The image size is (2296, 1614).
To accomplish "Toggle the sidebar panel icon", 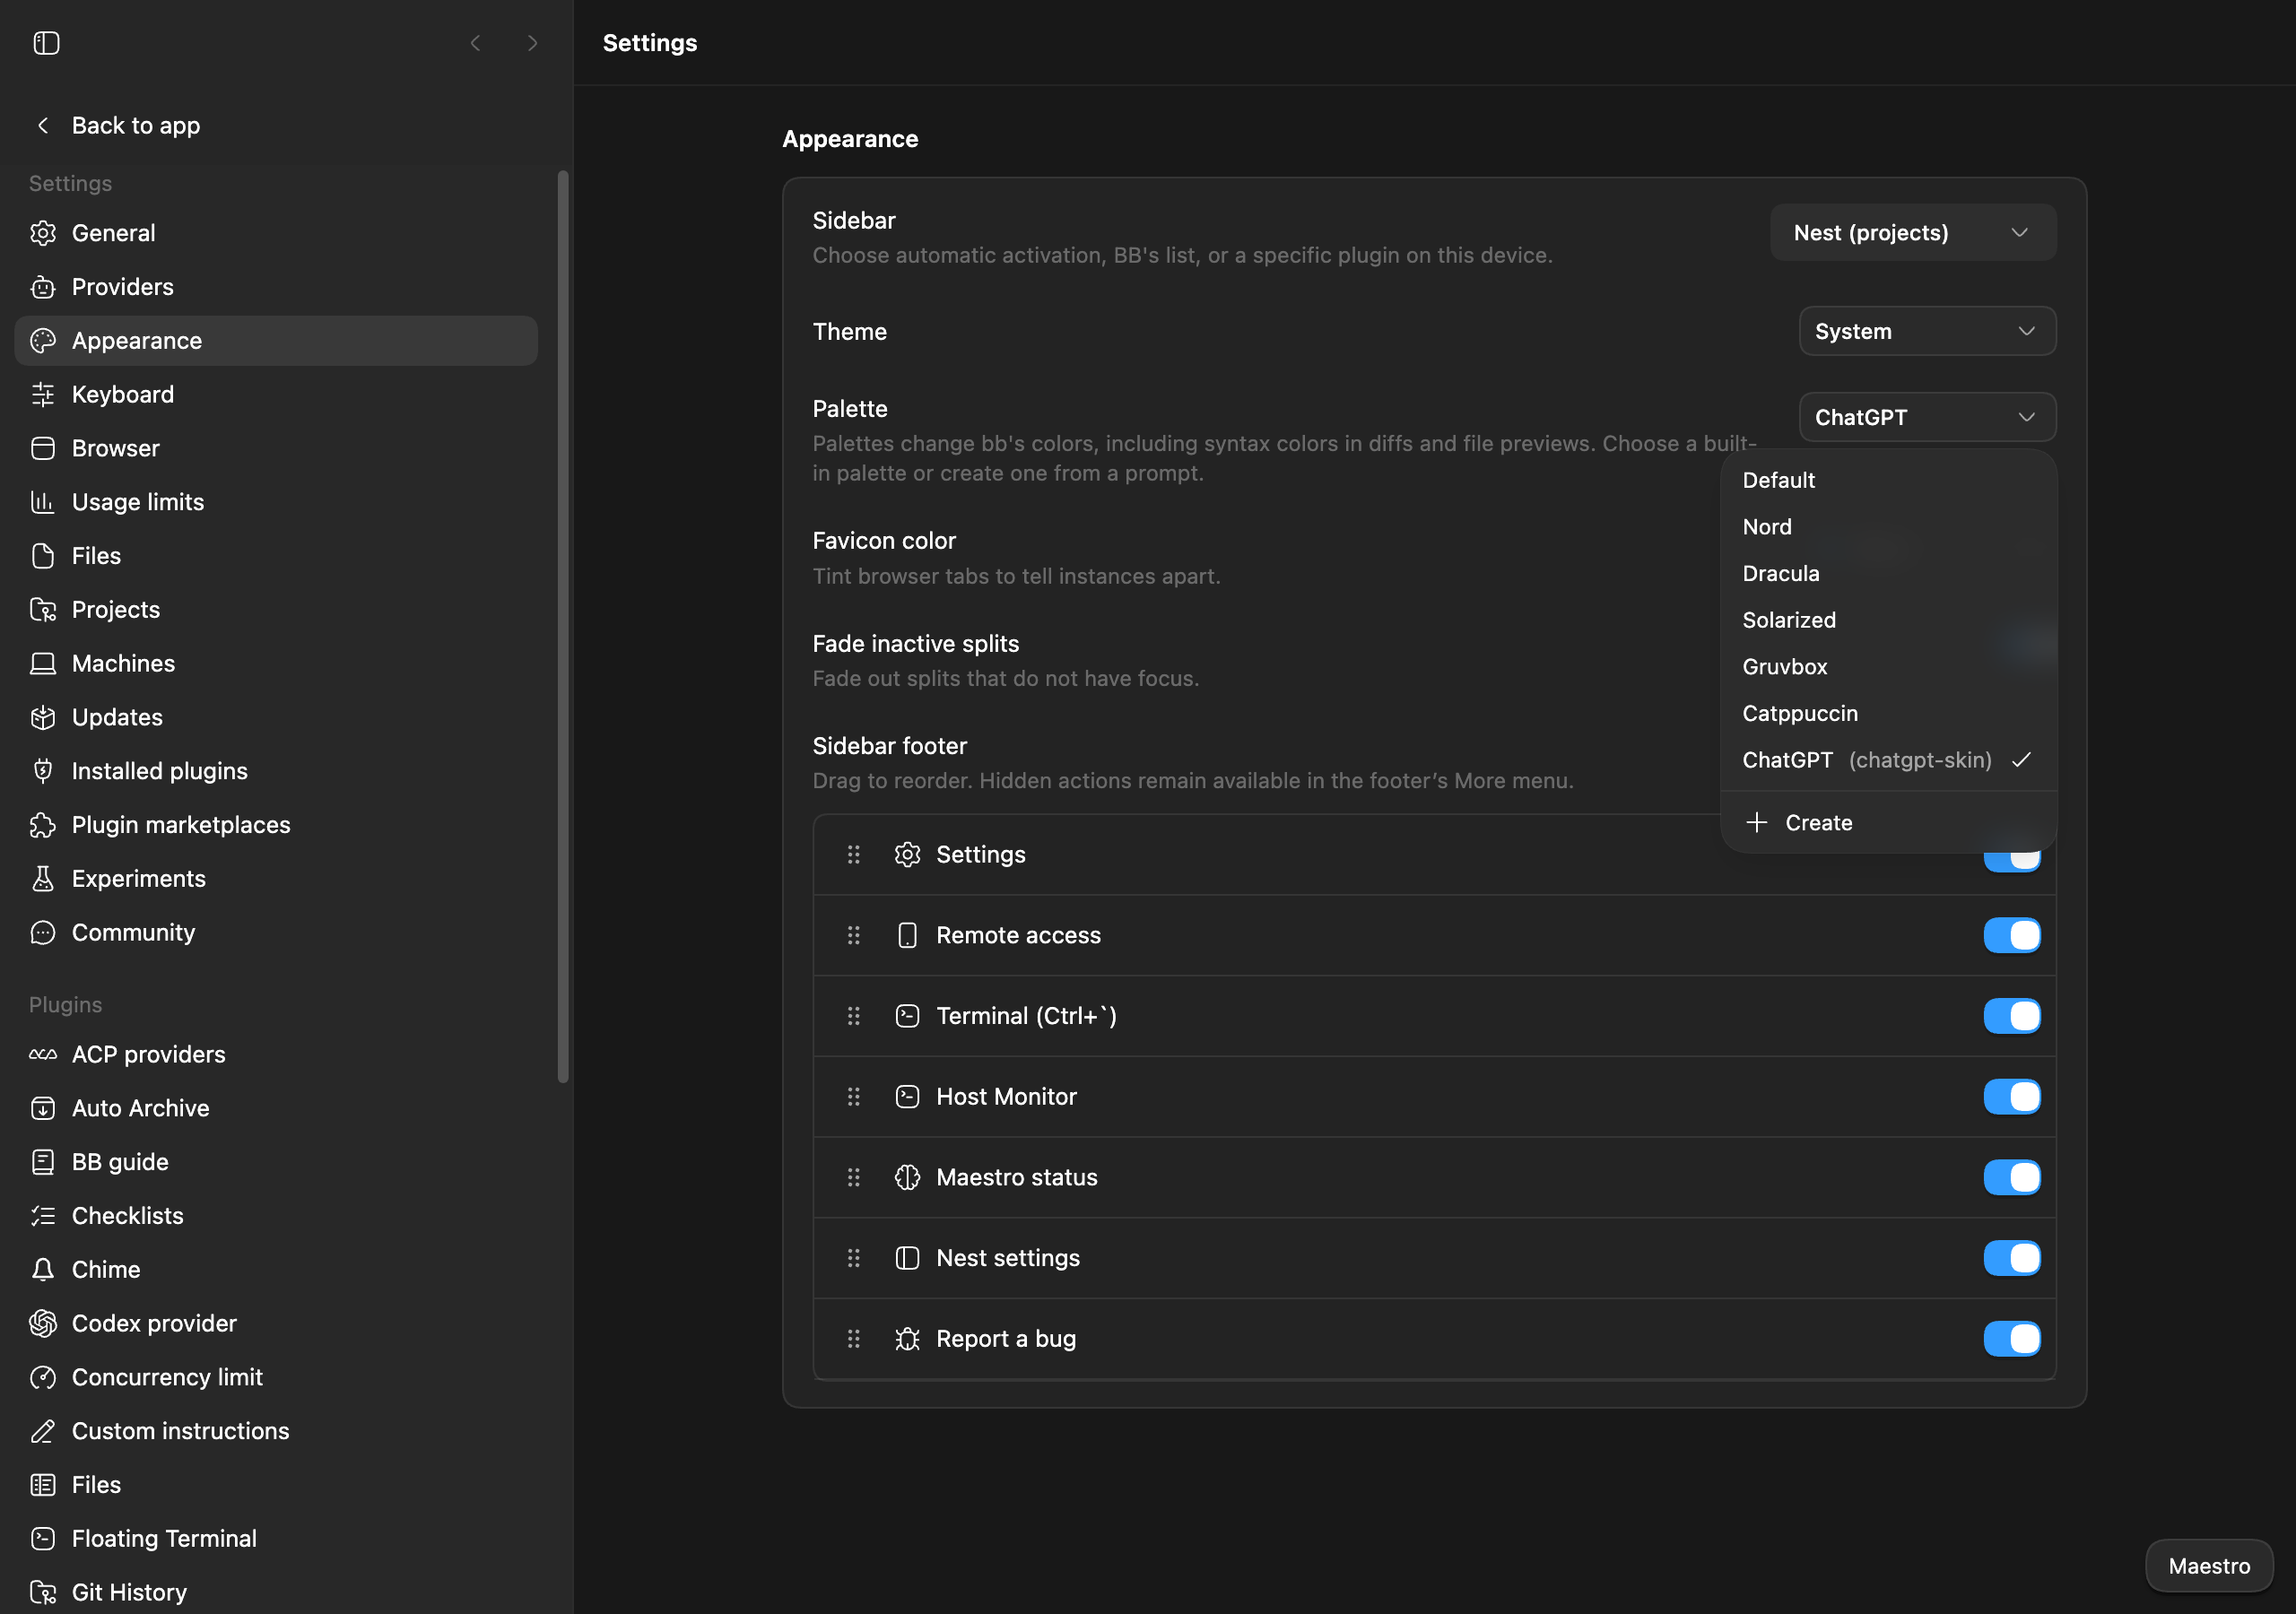I will point(46,43).
